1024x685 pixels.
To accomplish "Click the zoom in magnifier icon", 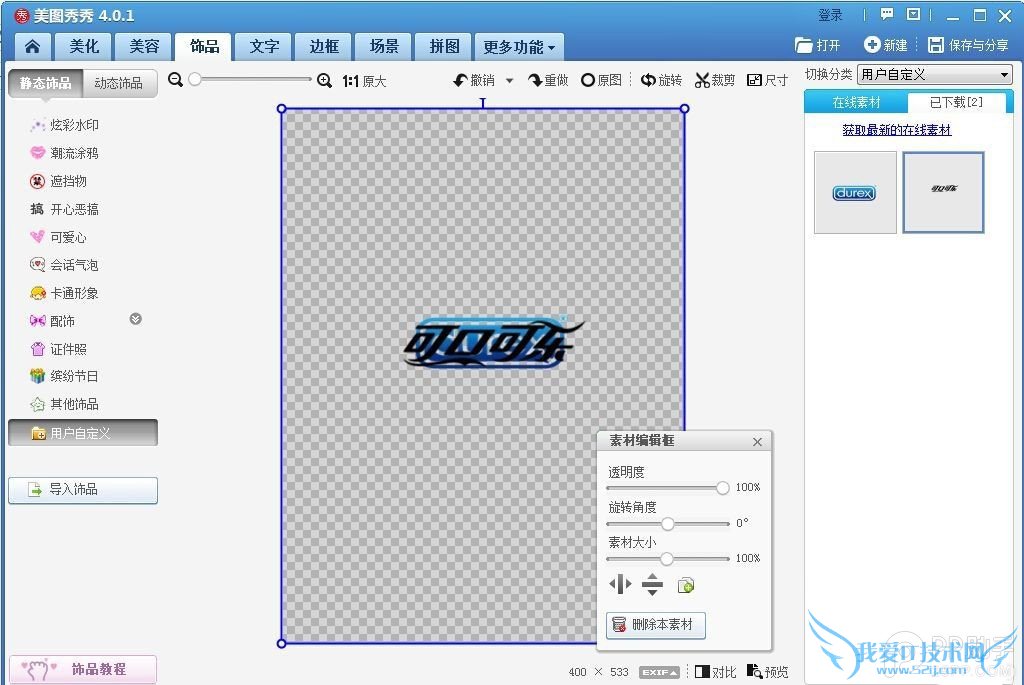I will [x=324, y=80].
